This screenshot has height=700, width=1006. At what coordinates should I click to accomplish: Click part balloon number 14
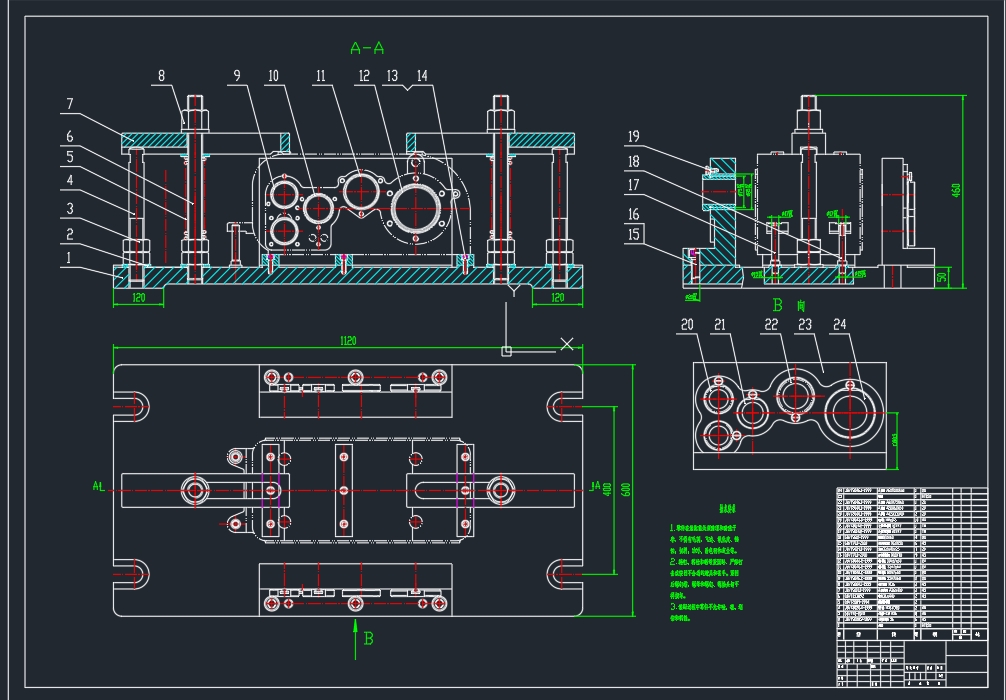422,76
